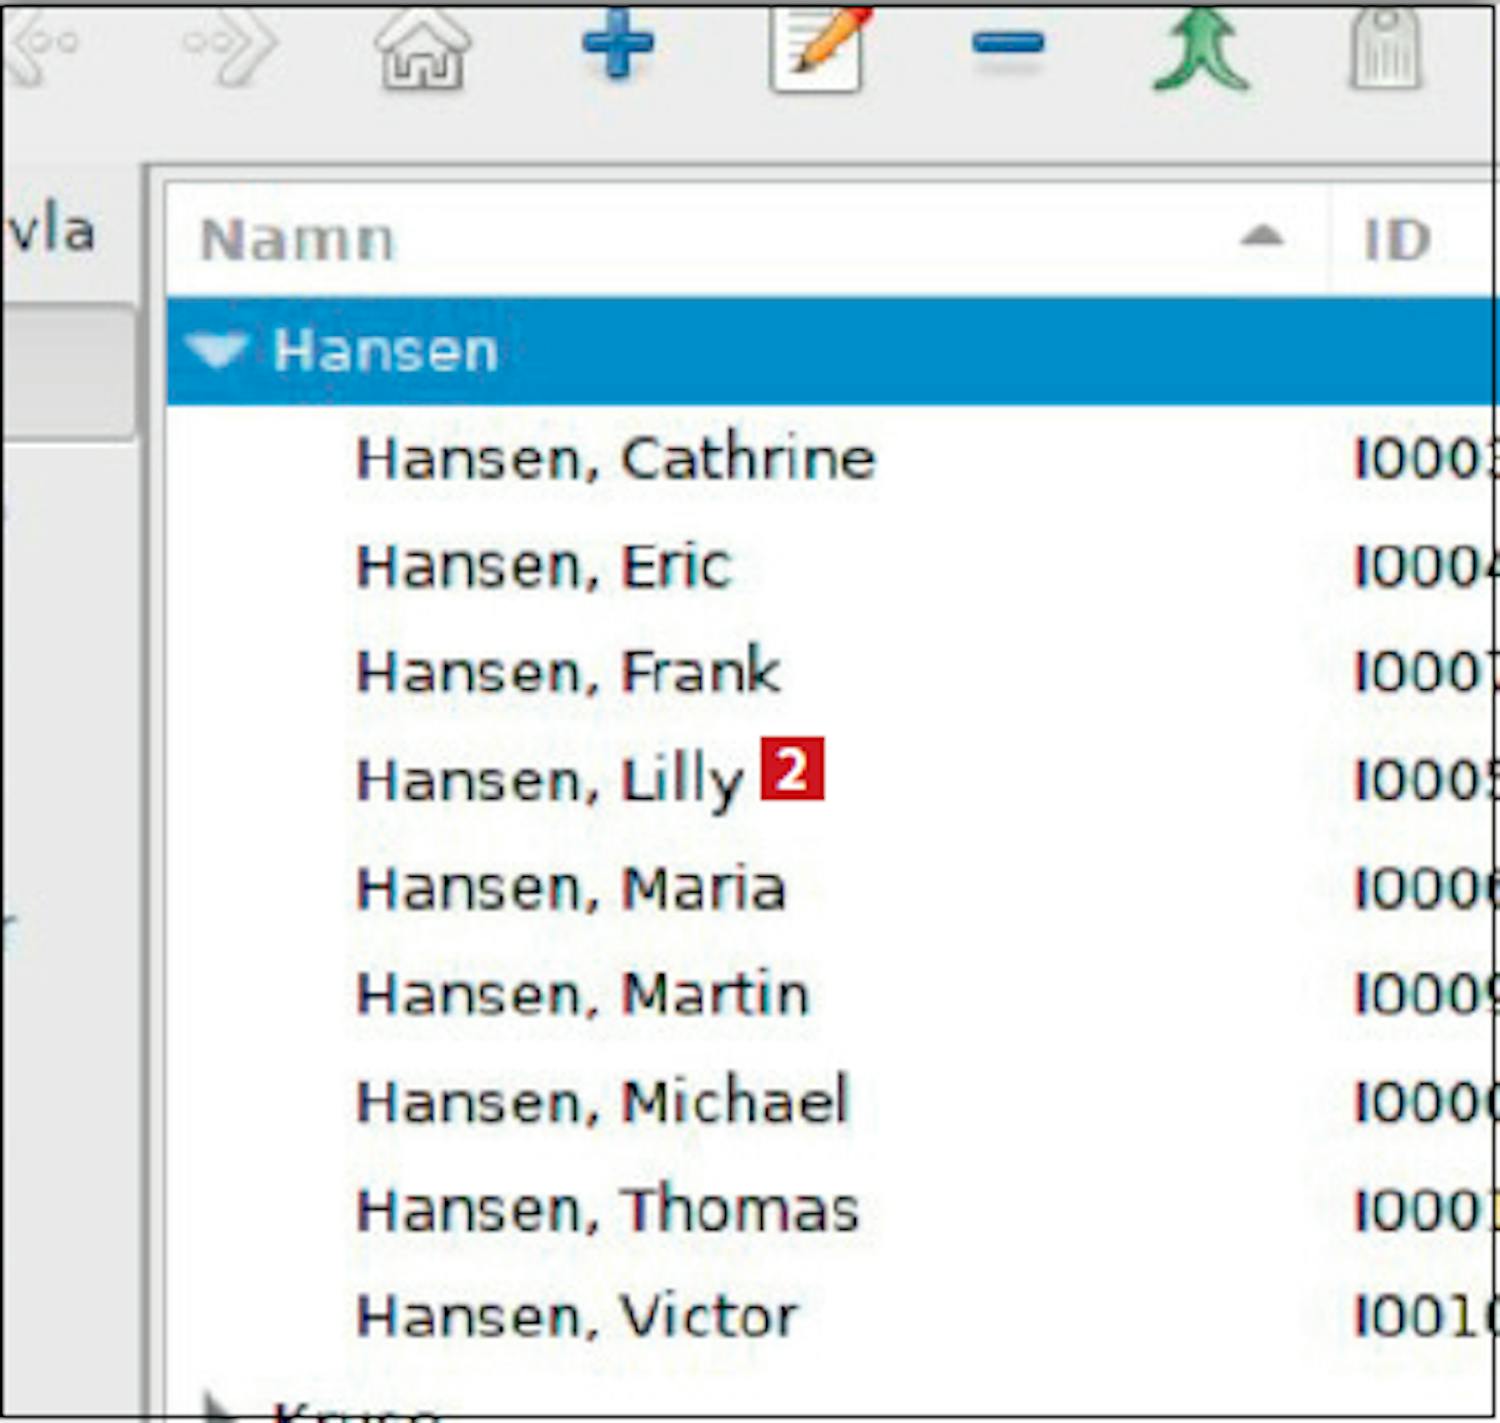Viewport: 1500px width, 1423px height.
Task: Select Hansen, Eric in the list
Action: click(544, 567)
